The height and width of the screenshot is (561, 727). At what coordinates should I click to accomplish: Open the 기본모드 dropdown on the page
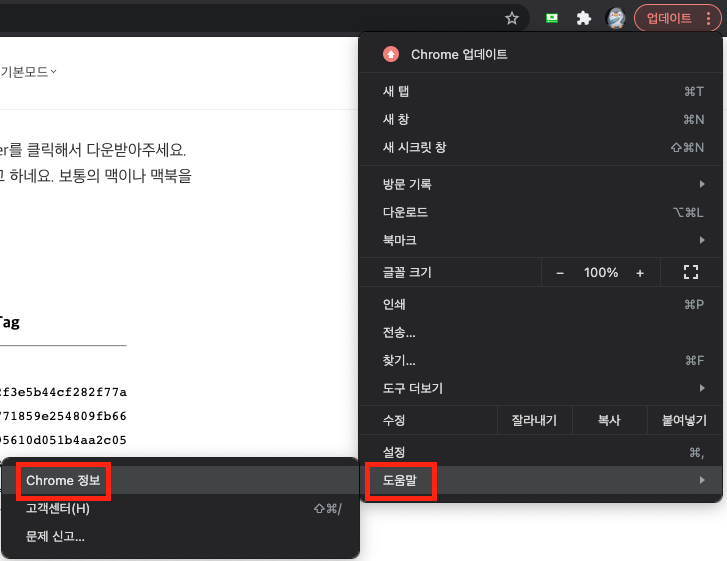(28, 72)
